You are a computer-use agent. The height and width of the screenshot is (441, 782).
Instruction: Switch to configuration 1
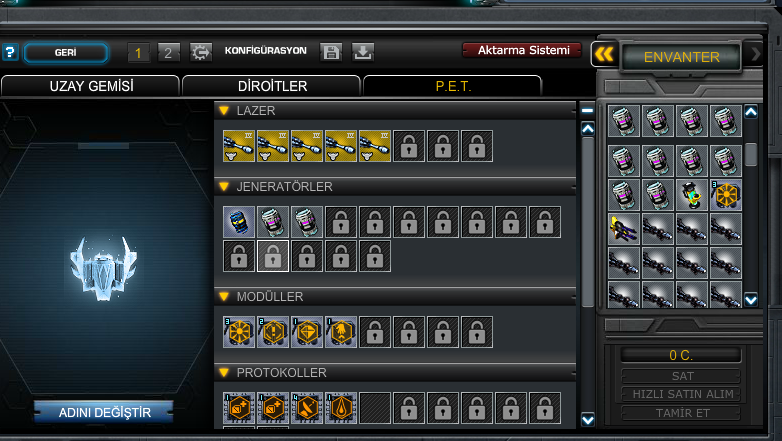pos(138,52)
